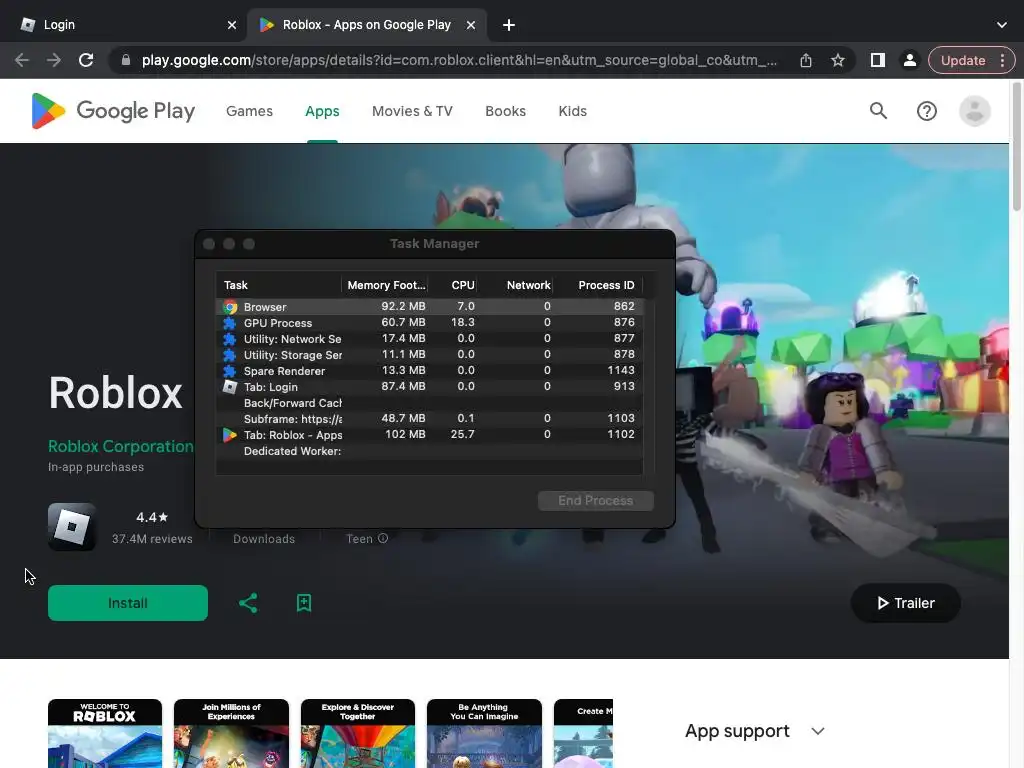The width and height of the screenshot is (1024, 768).
Task: Select the Tab: Roblox - Apps row
Action: coord(430,434)
